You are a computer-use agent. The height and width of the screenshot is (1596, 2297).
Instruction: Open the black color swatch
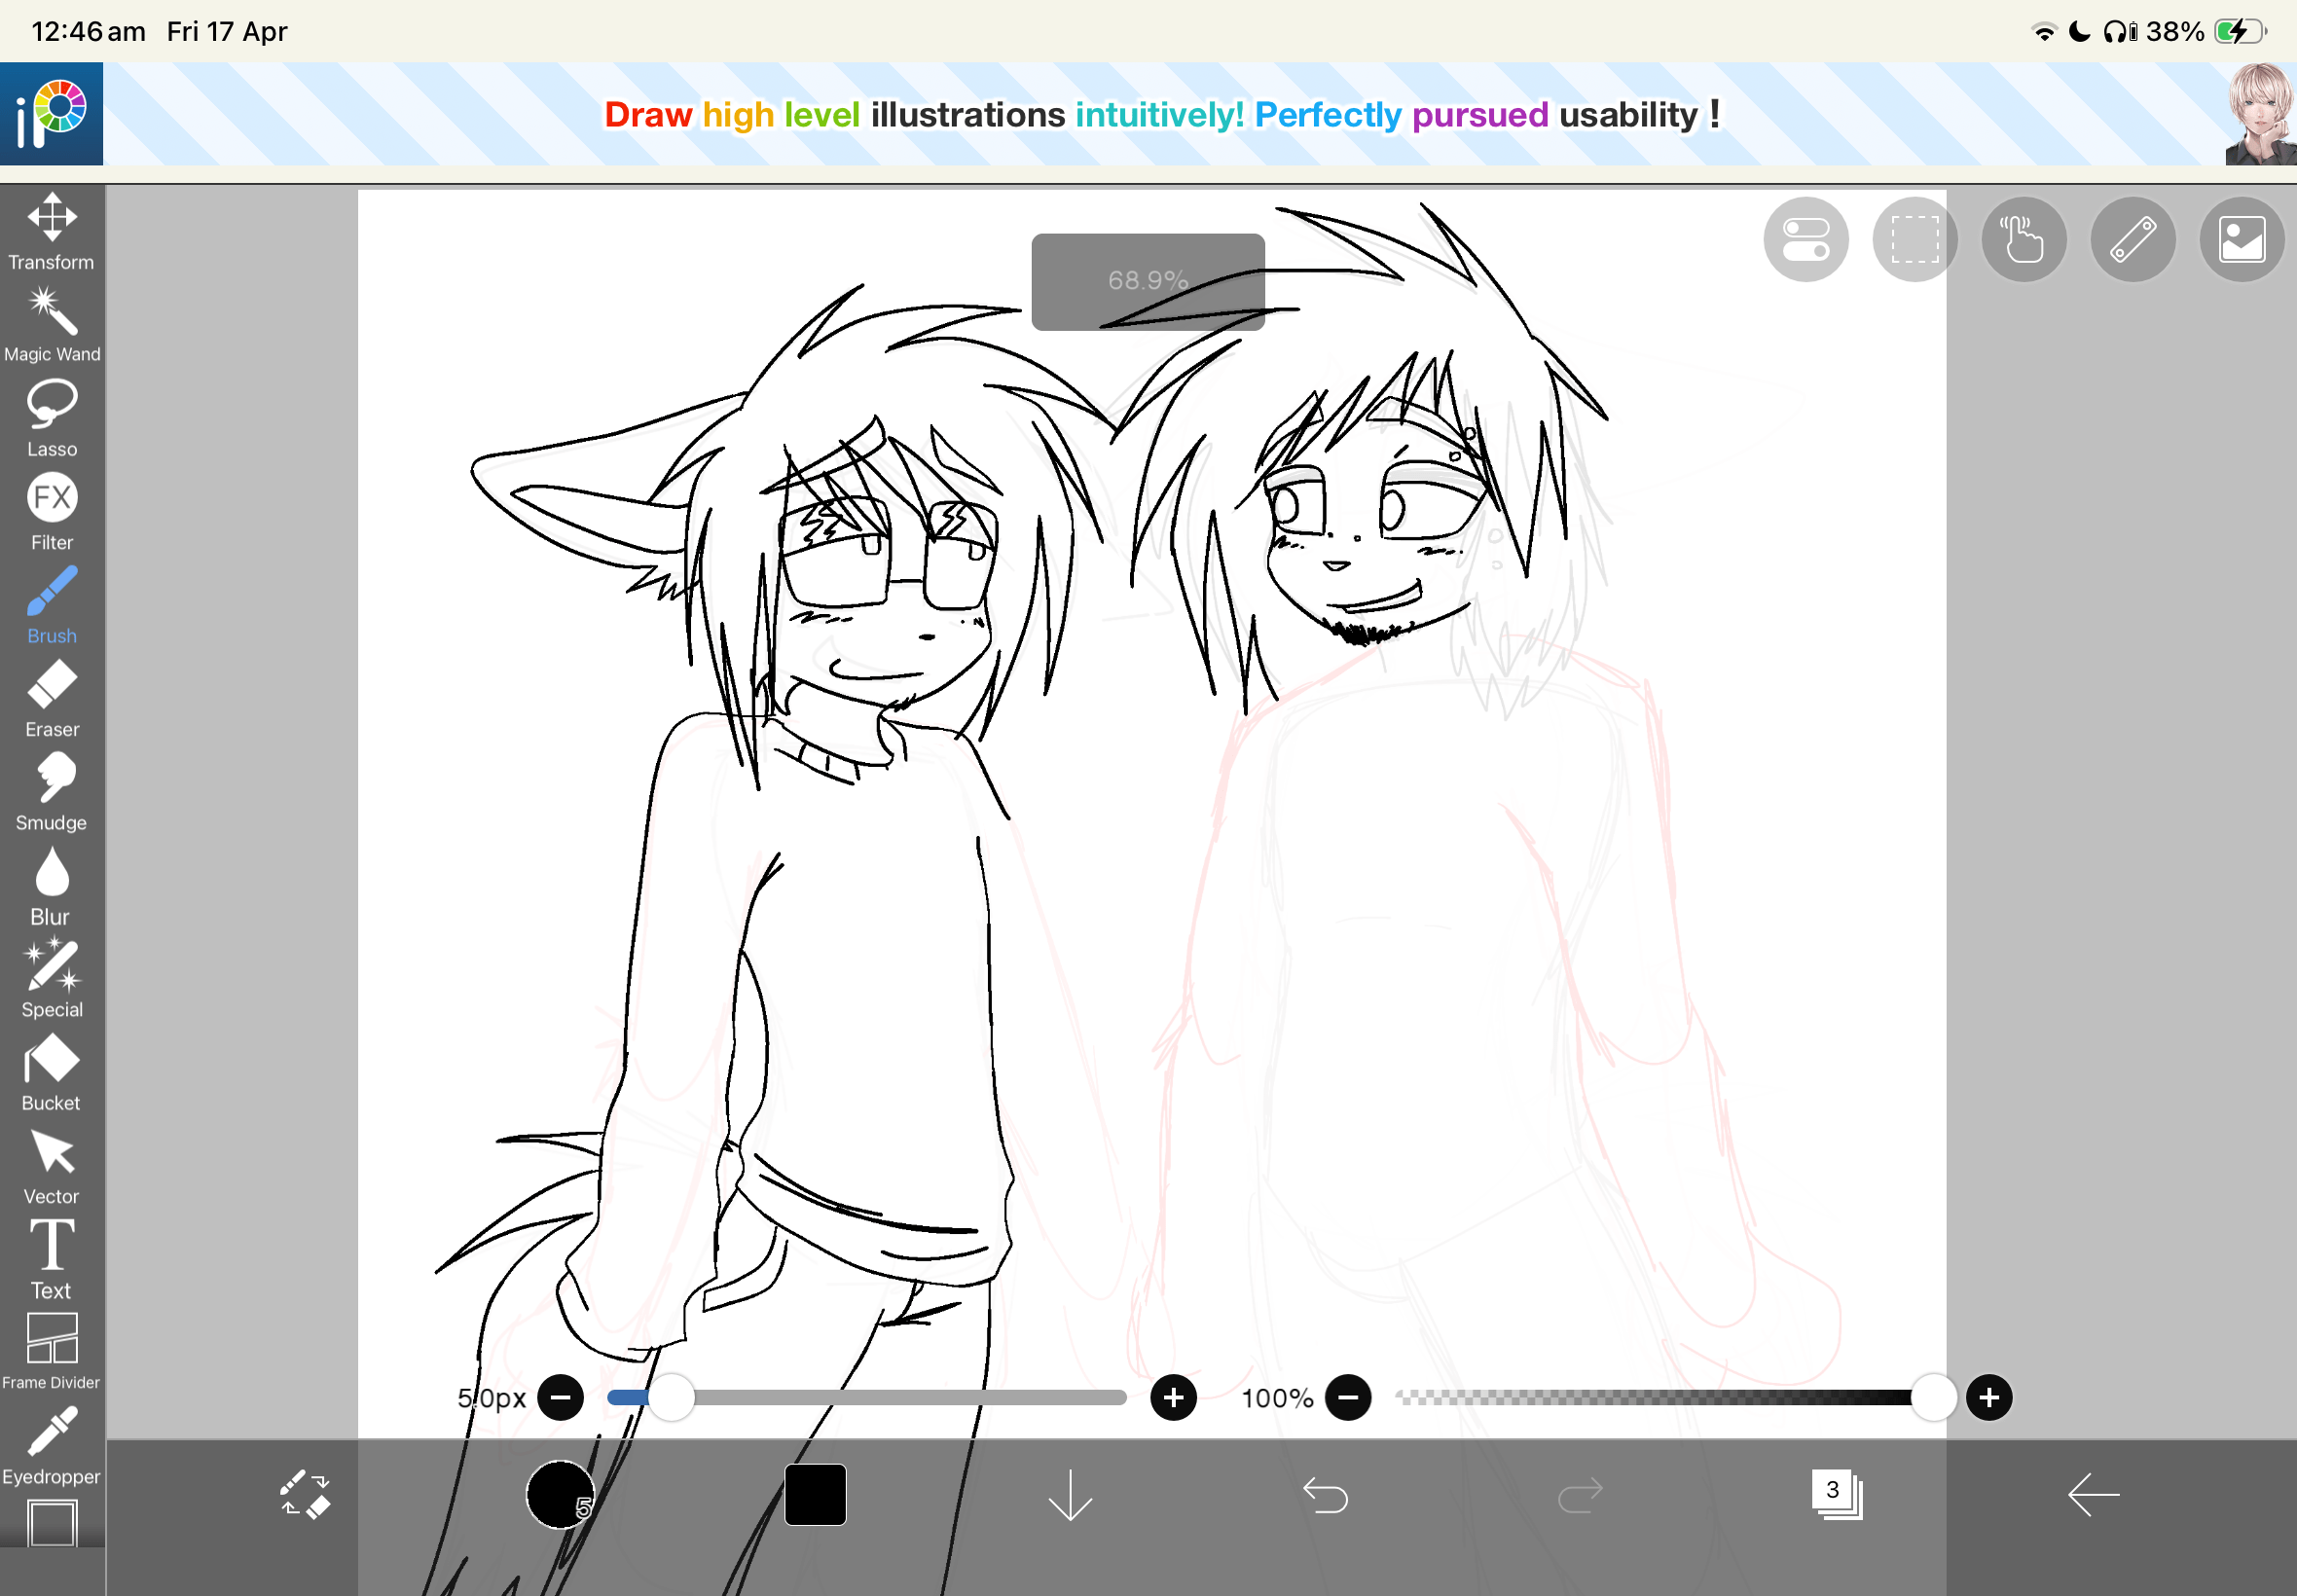815,1495
